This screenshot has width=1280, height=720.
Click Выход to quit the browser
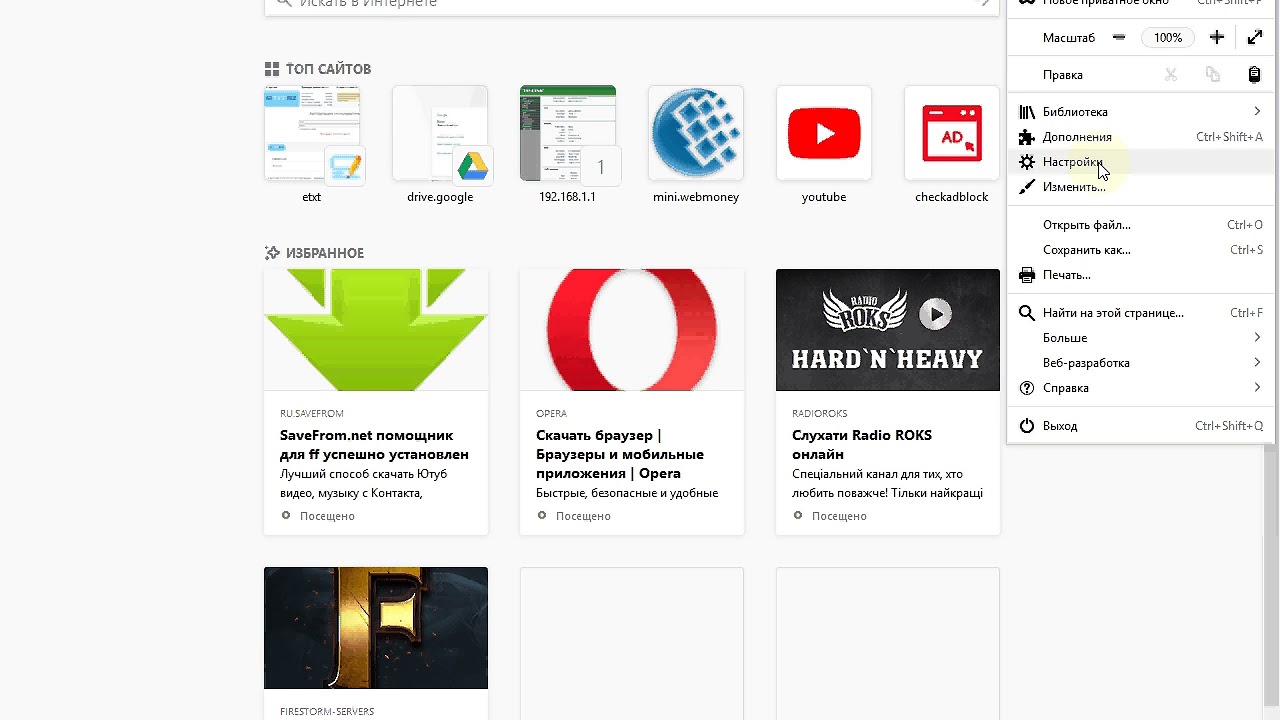[x=1140, y=426]
